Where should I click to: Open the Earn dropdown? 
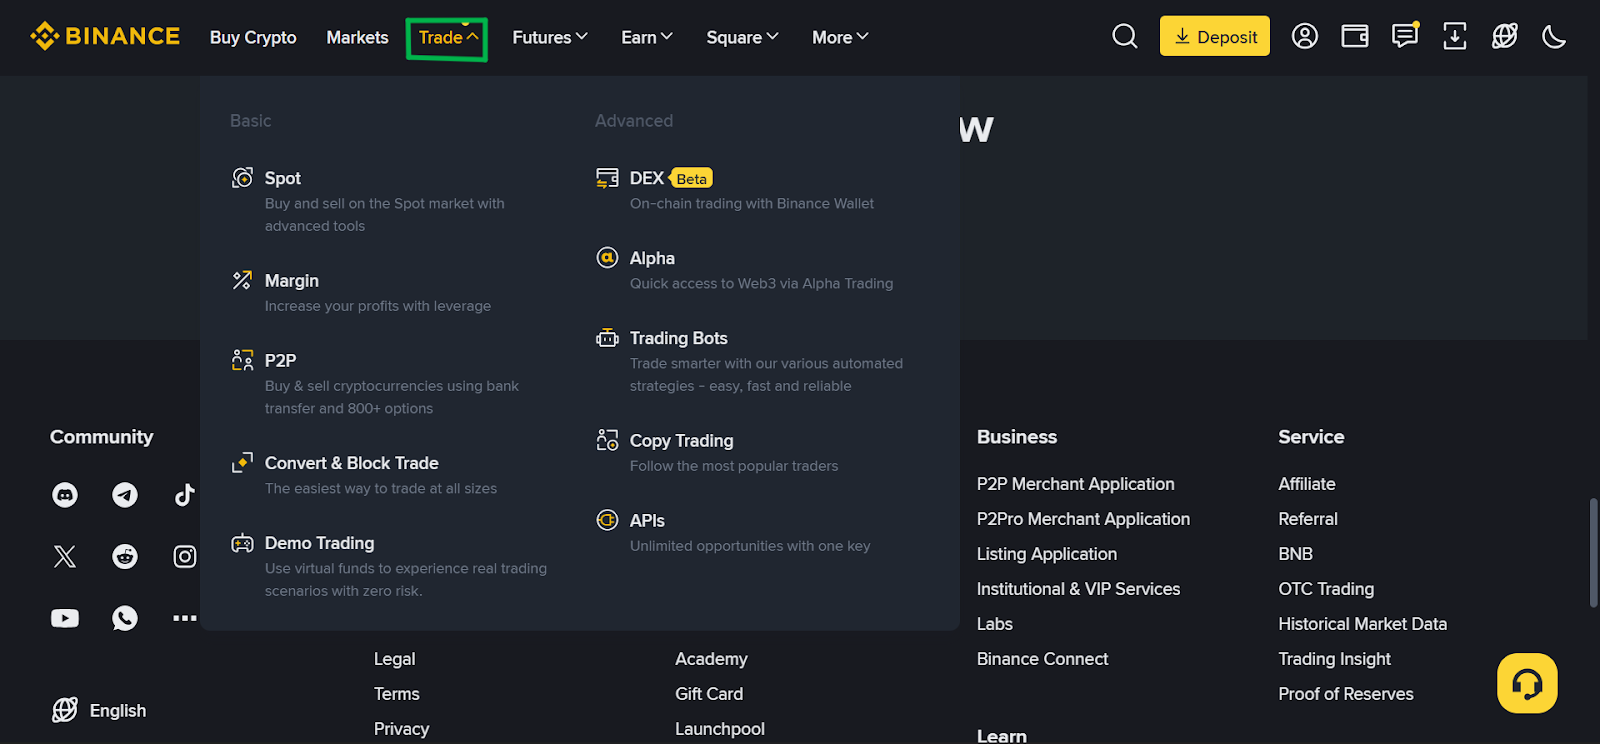point(646,36)
